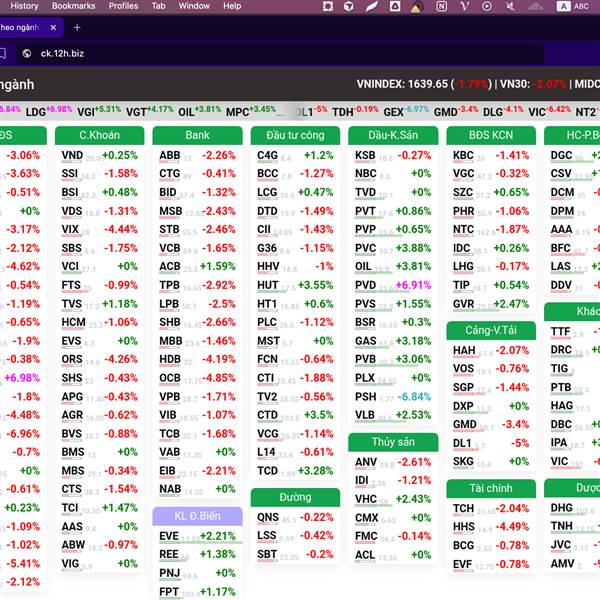This screenshot has width=600, height=600.
Task: Focus the ck.12h.biz address bar
Action: 279,54
